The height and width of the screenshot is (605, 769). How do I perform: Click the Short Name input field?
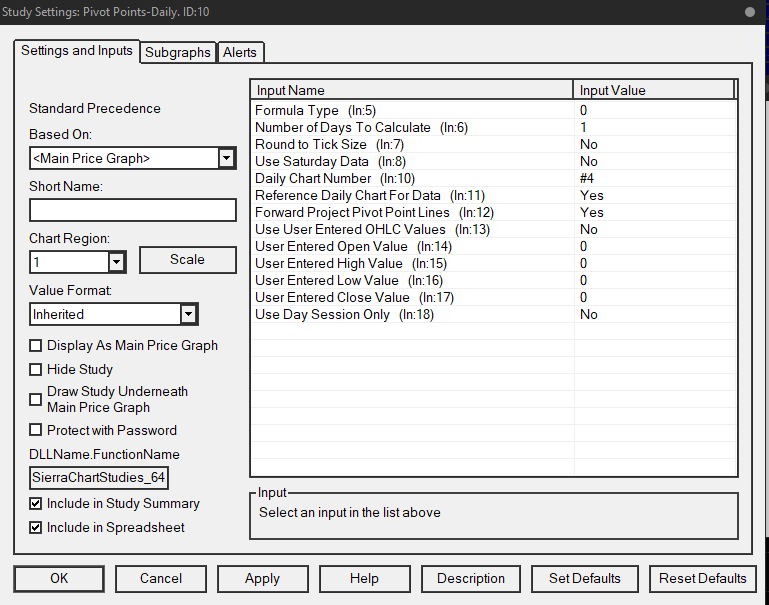coord(133,210)
